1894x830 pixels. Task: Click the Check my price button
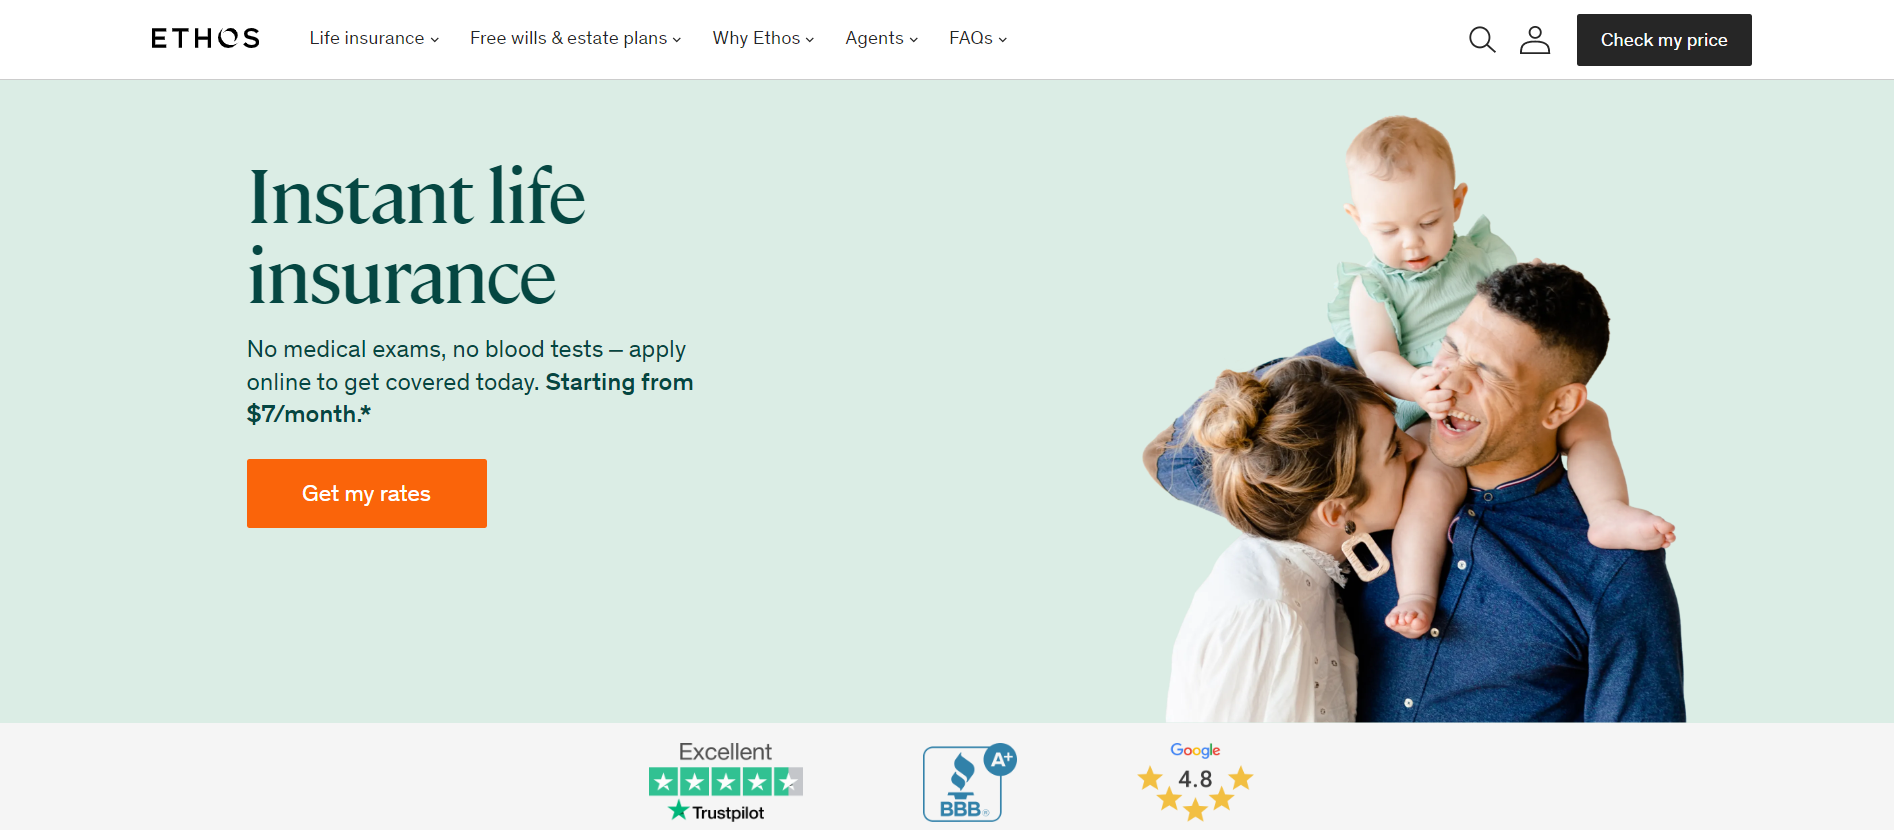(x=1664, y=40)
